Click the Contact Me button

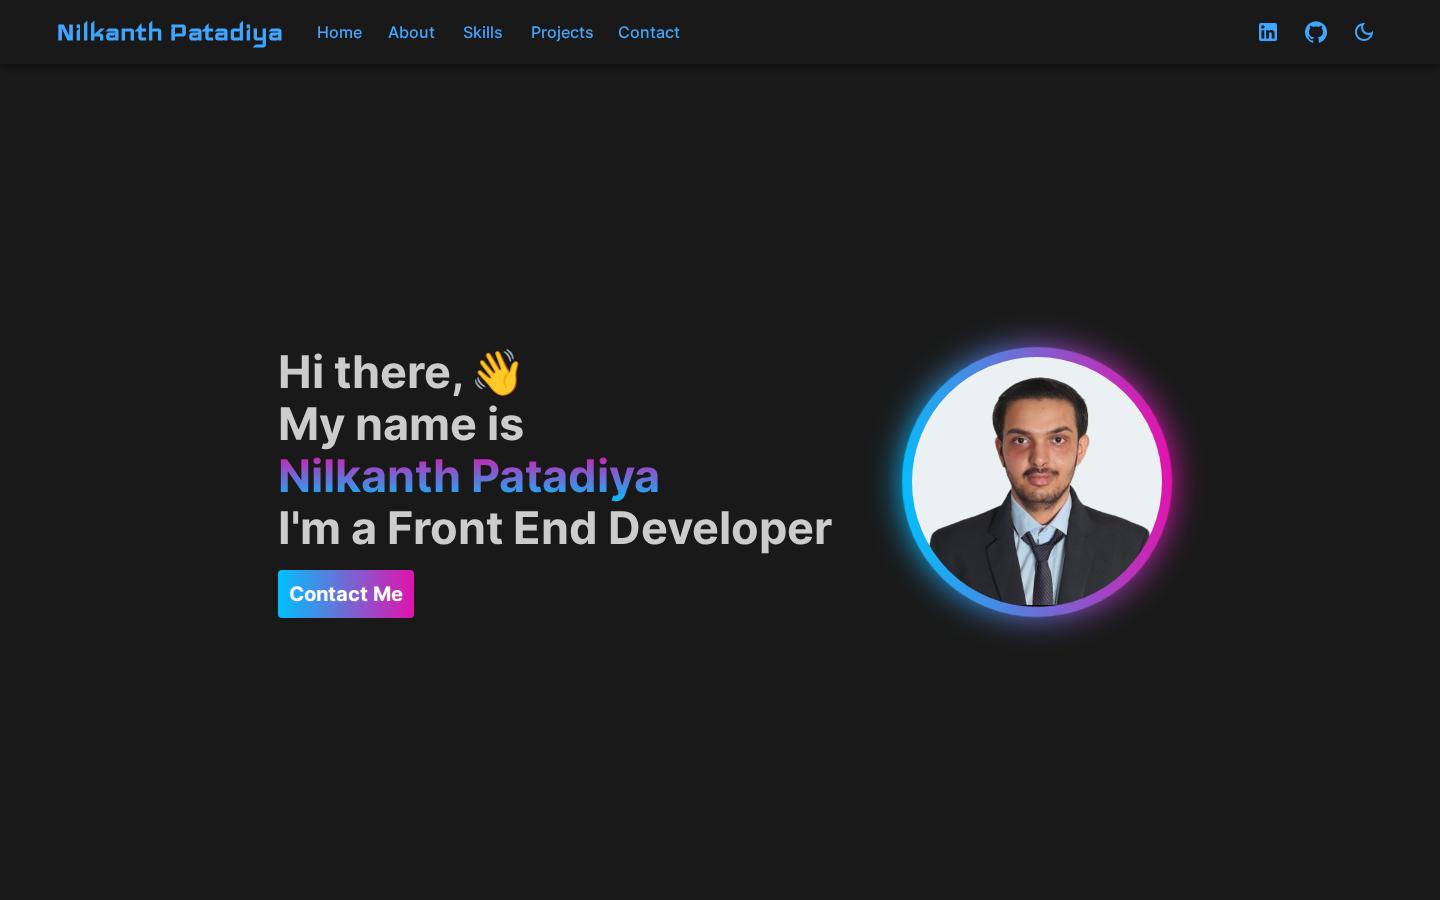(346, 594)
